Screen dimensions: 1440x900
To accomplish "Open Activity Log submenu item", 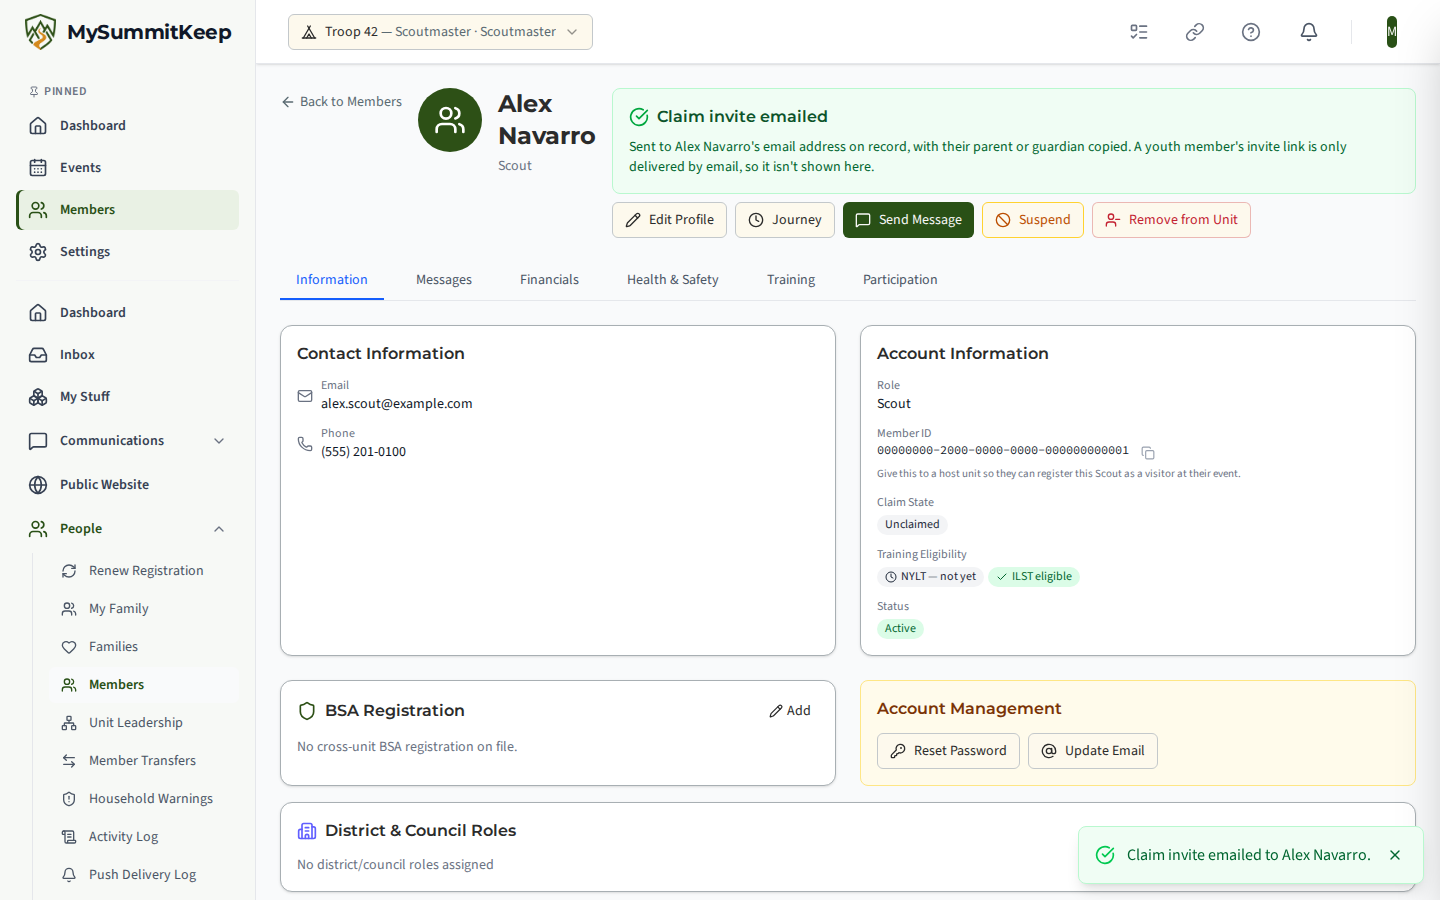I will tap(145, 837).
